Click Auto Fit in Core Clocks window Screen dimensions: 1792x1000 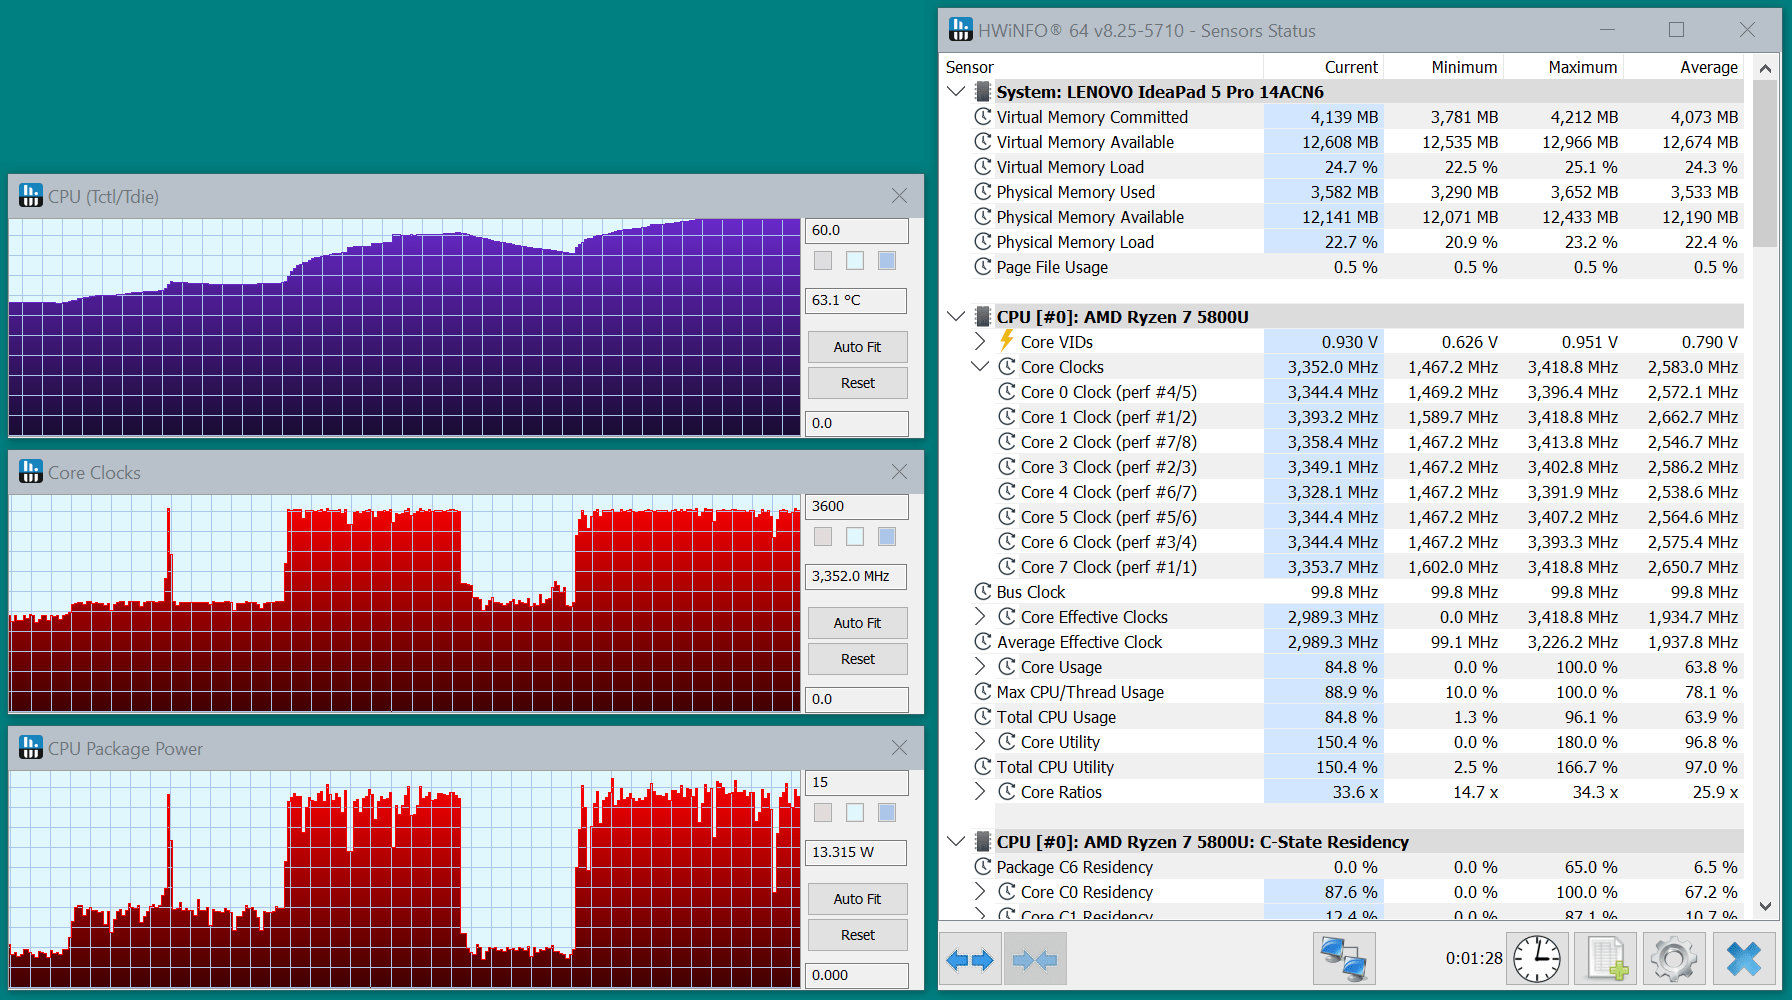click(857, 623)
